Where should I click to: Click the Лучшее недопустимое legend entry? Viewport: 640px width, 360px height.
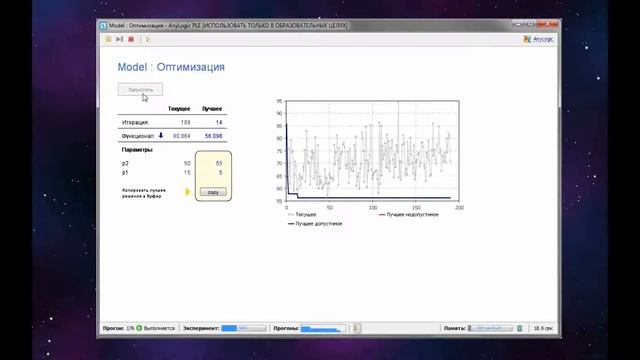[409, 215]
